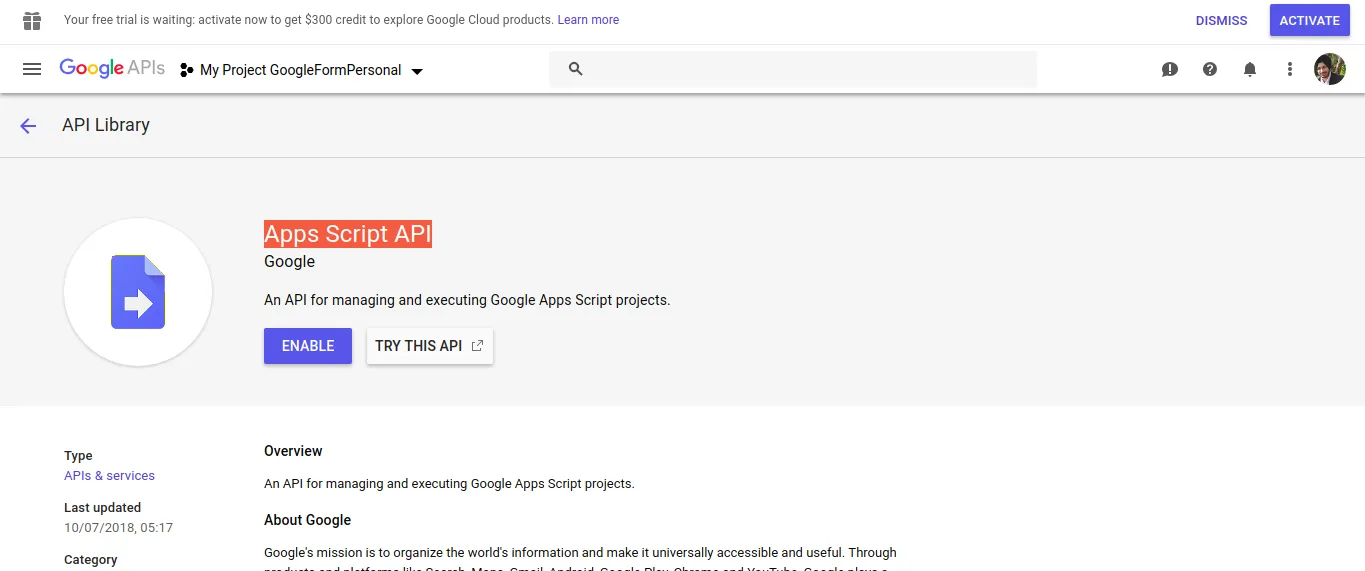Screen dimensions: 1365x571
Task: Open the hamburger navigation menu
Action: coord(32,69)
